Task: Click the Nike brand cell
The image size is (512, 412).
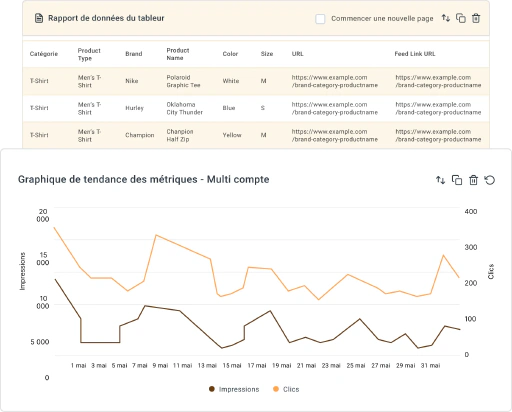Action: [132, 81]
